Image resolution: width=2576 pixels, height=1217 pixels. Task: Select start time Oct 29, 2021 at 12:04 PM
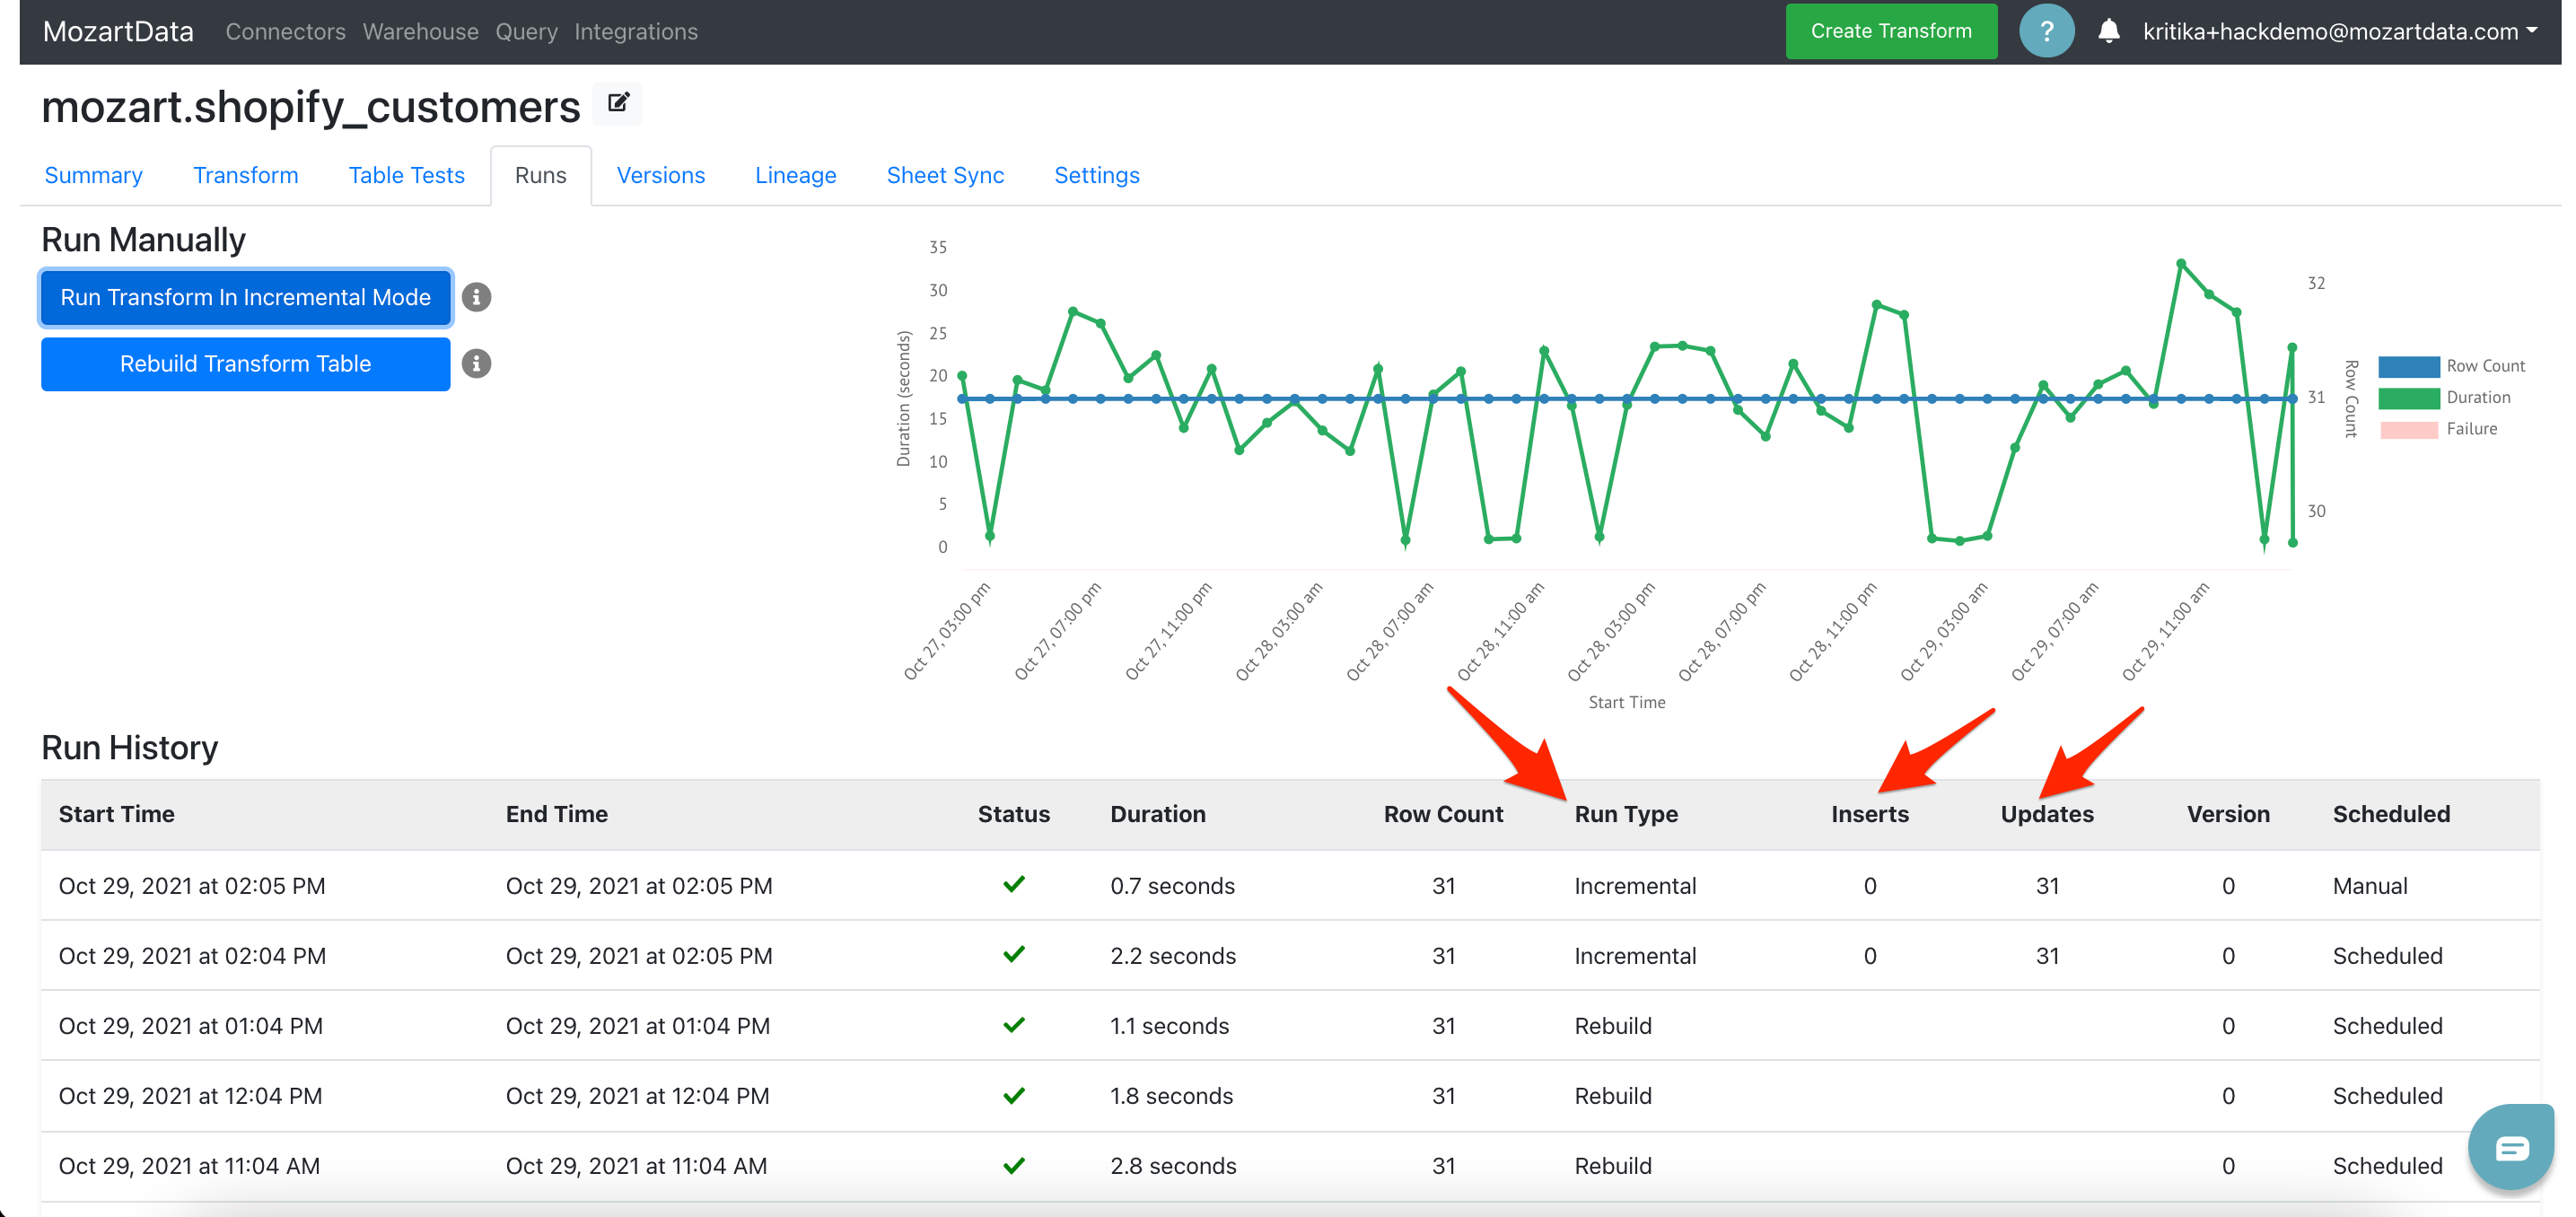point(190,1095)
